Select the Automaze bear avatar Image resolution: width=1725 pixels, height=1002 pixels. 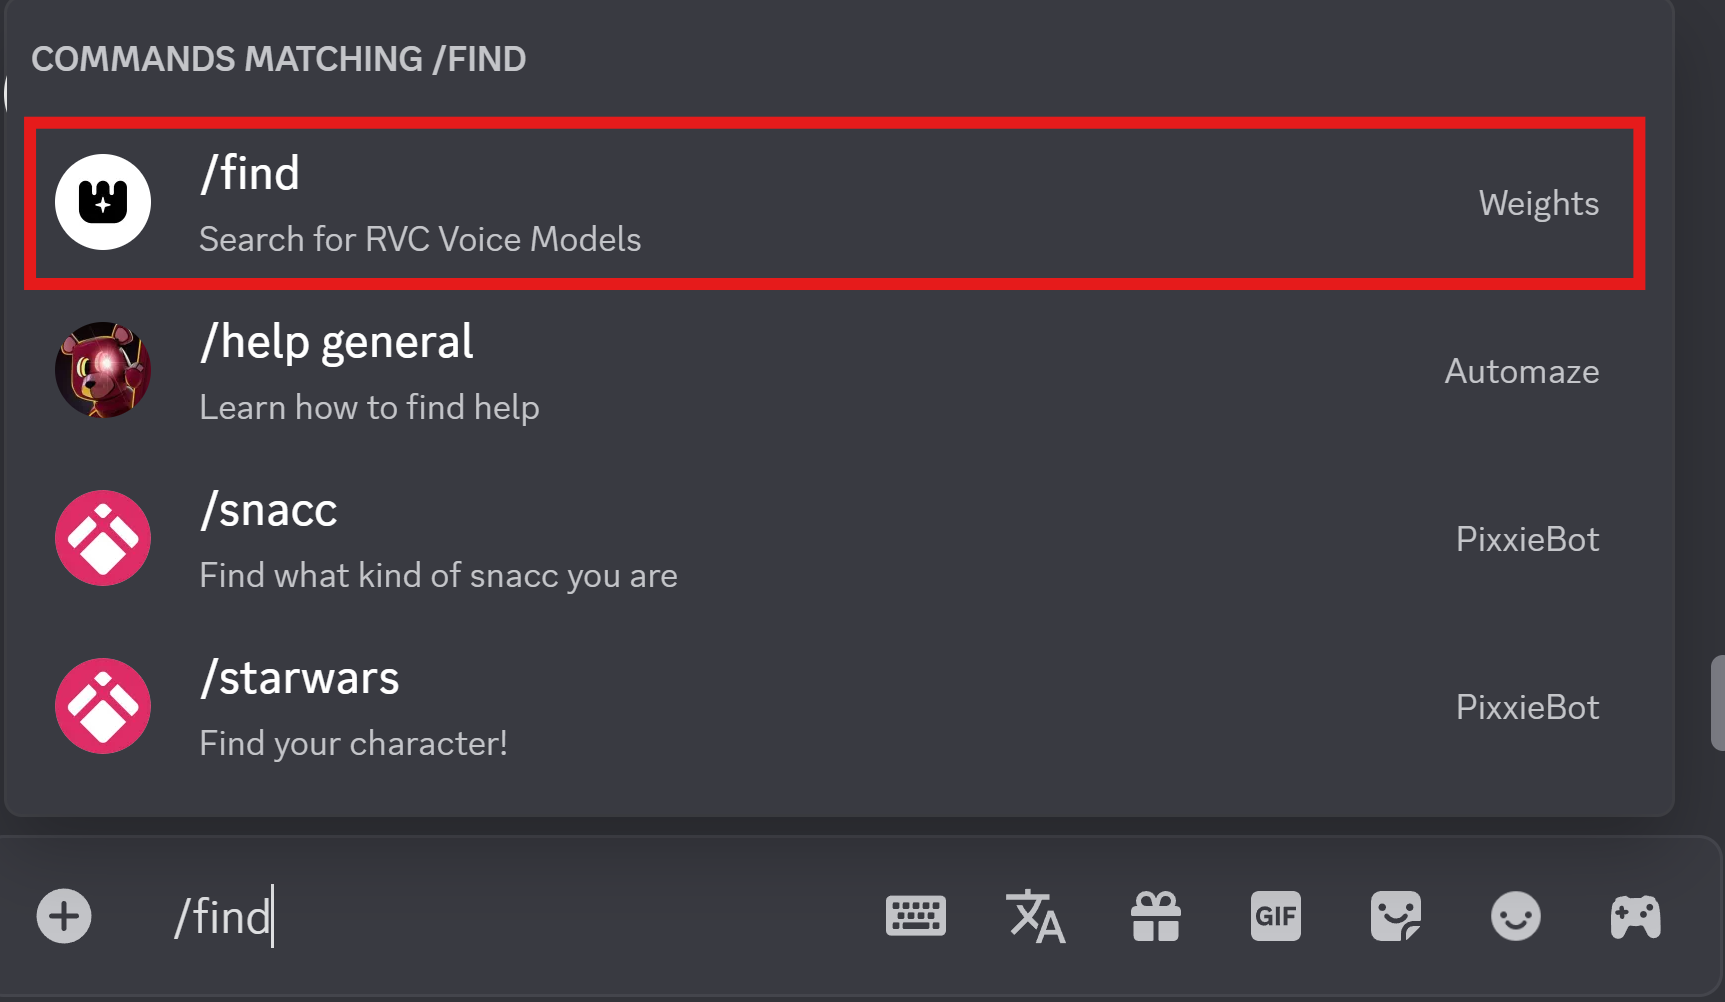103,370
